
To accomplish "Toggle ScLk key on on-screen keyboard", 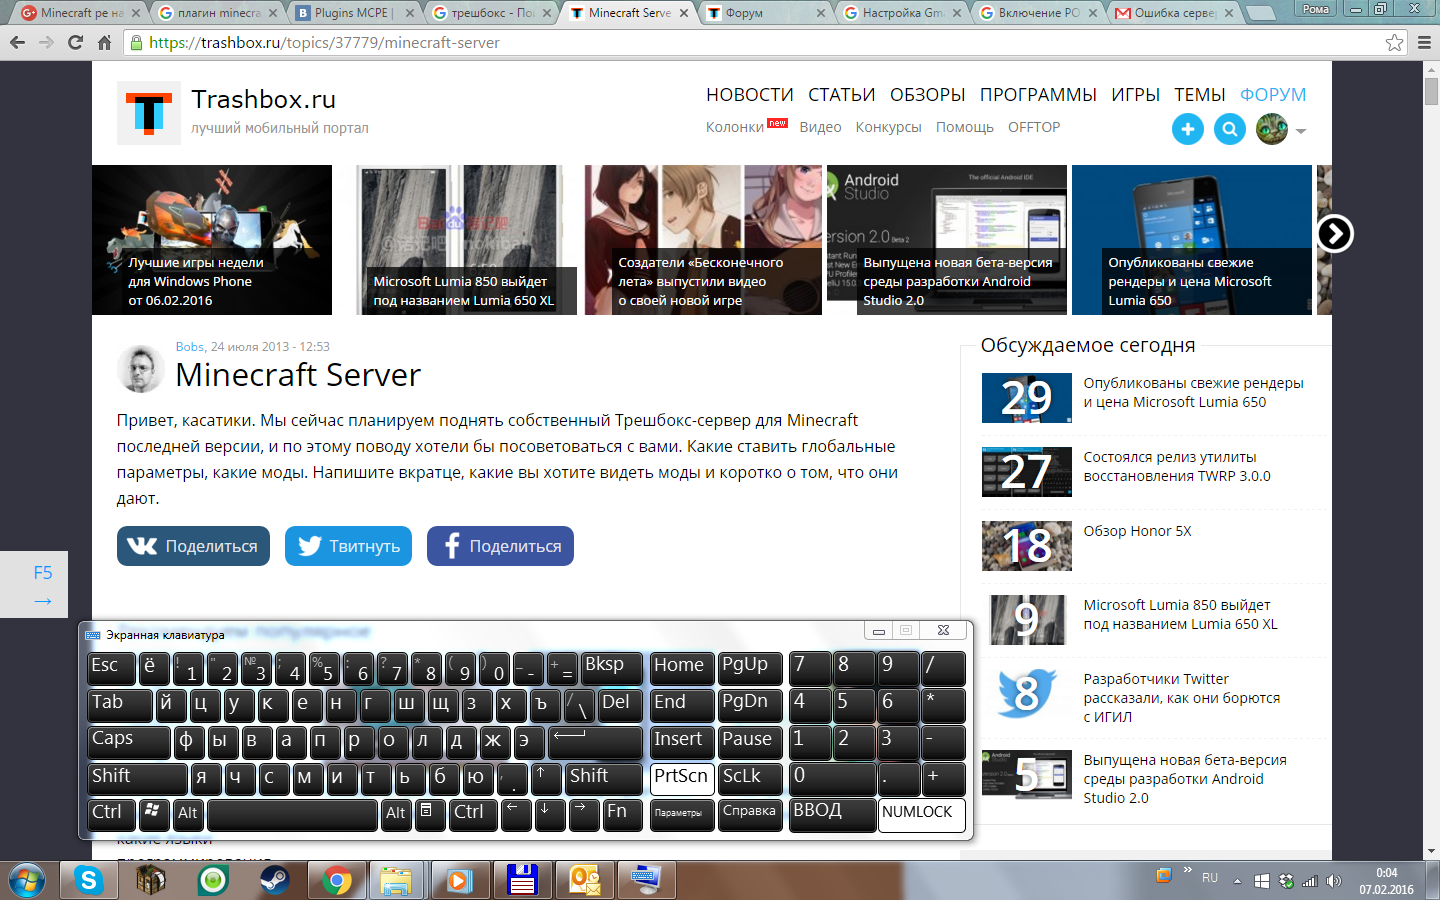I will pos(751,779).
